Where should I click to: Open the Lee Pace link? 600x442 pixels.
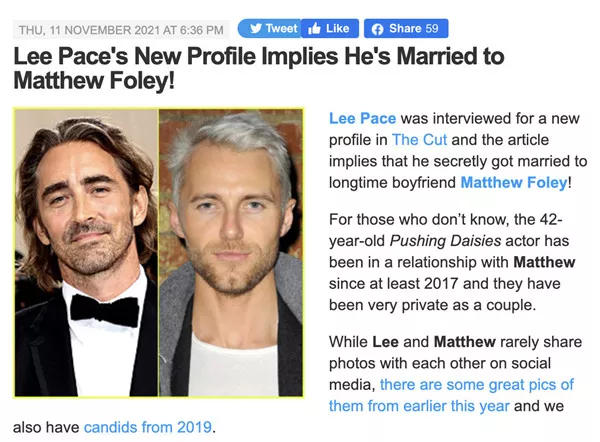click(x=362, y=118)
